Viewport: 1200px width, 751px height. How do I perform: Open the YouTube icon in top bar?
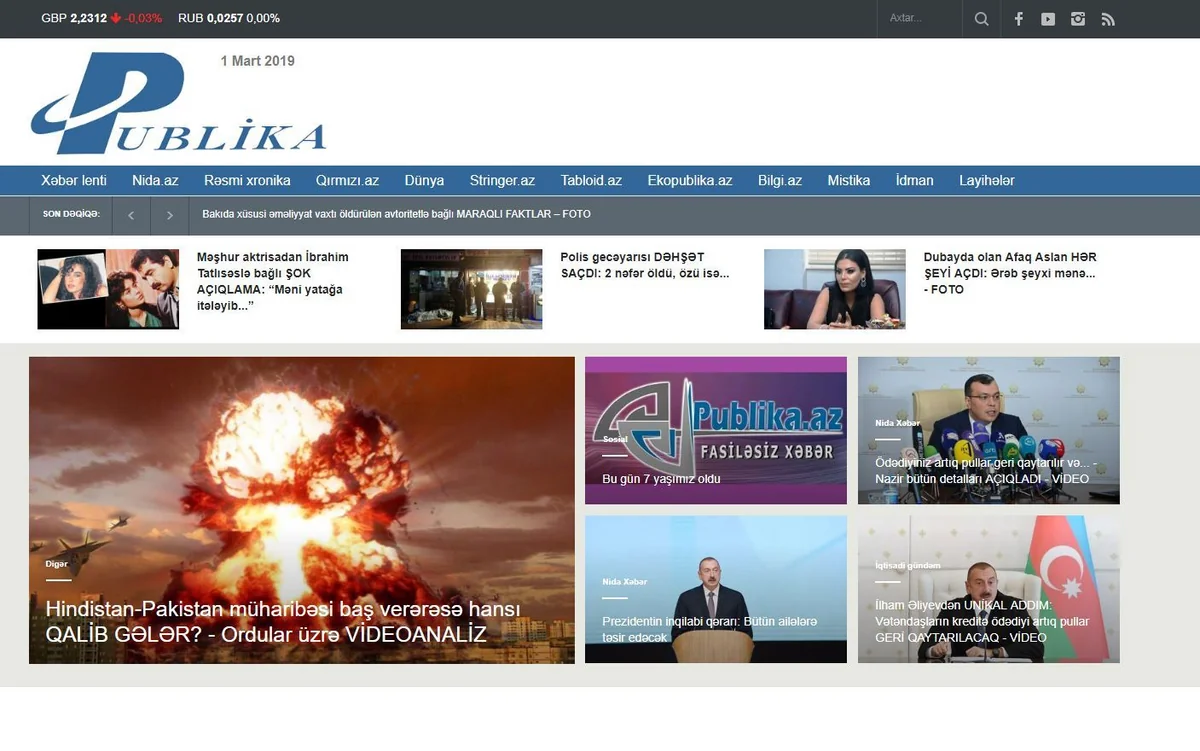point(1047,19)
